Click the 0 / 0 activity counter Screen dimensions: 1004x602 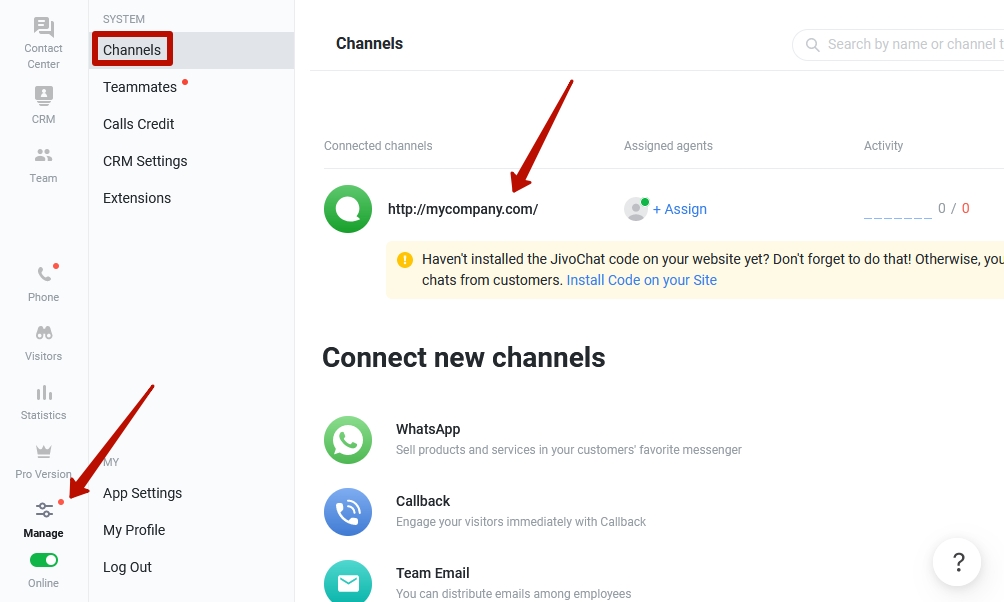[953, 208]
